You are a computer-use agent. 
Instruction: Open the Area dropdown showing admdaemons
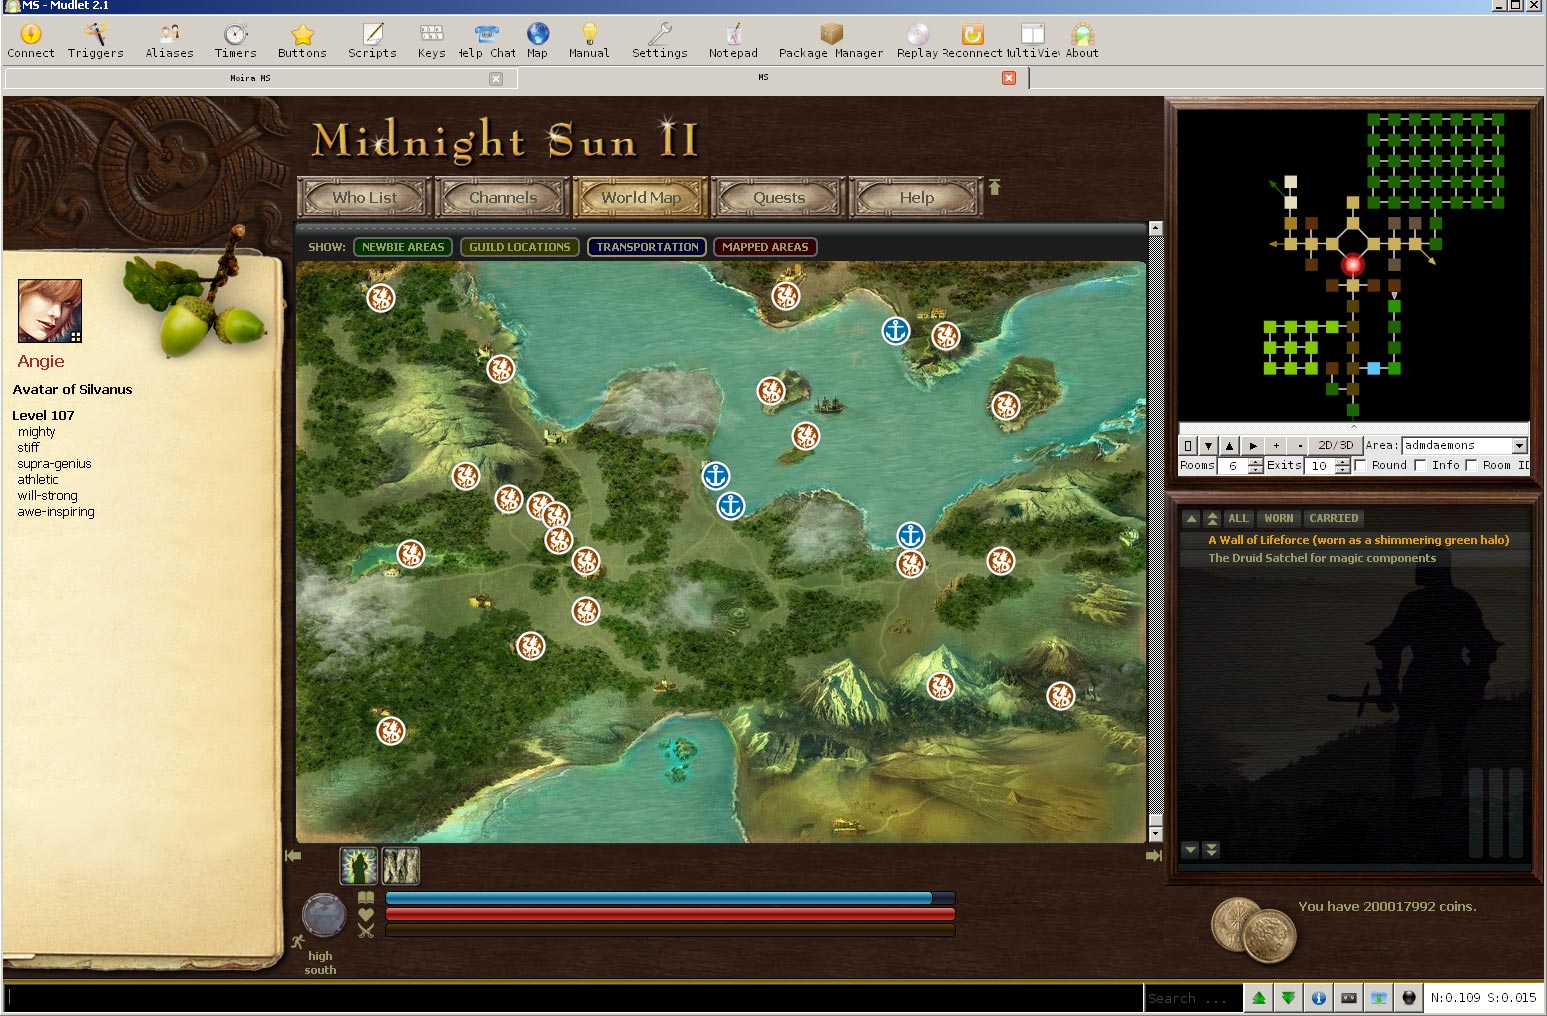pos(1464,445)
